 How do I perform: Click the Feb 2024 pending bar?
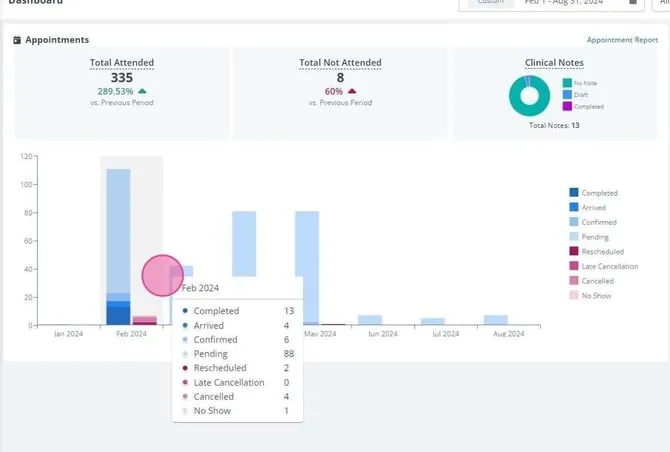118,231
